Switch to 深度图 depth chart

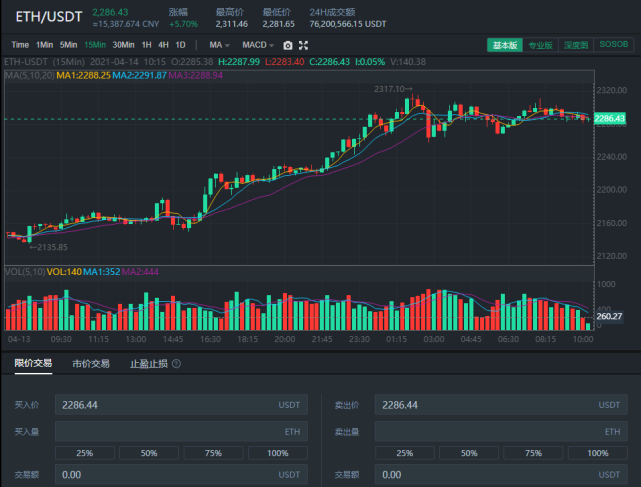(576, 45)
